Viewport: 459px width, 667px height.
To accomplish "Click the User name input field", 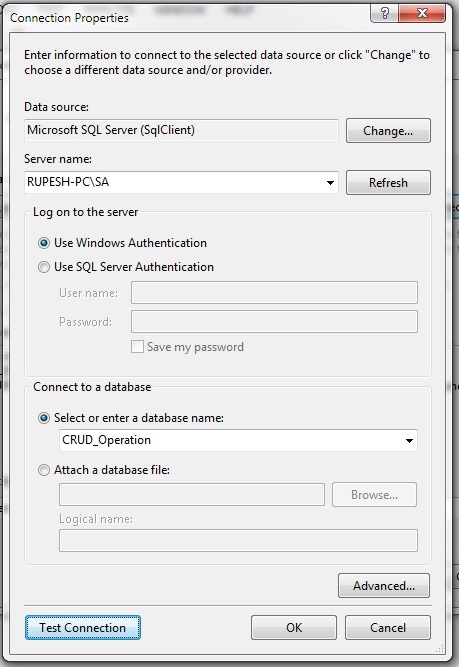I will 274,293.
